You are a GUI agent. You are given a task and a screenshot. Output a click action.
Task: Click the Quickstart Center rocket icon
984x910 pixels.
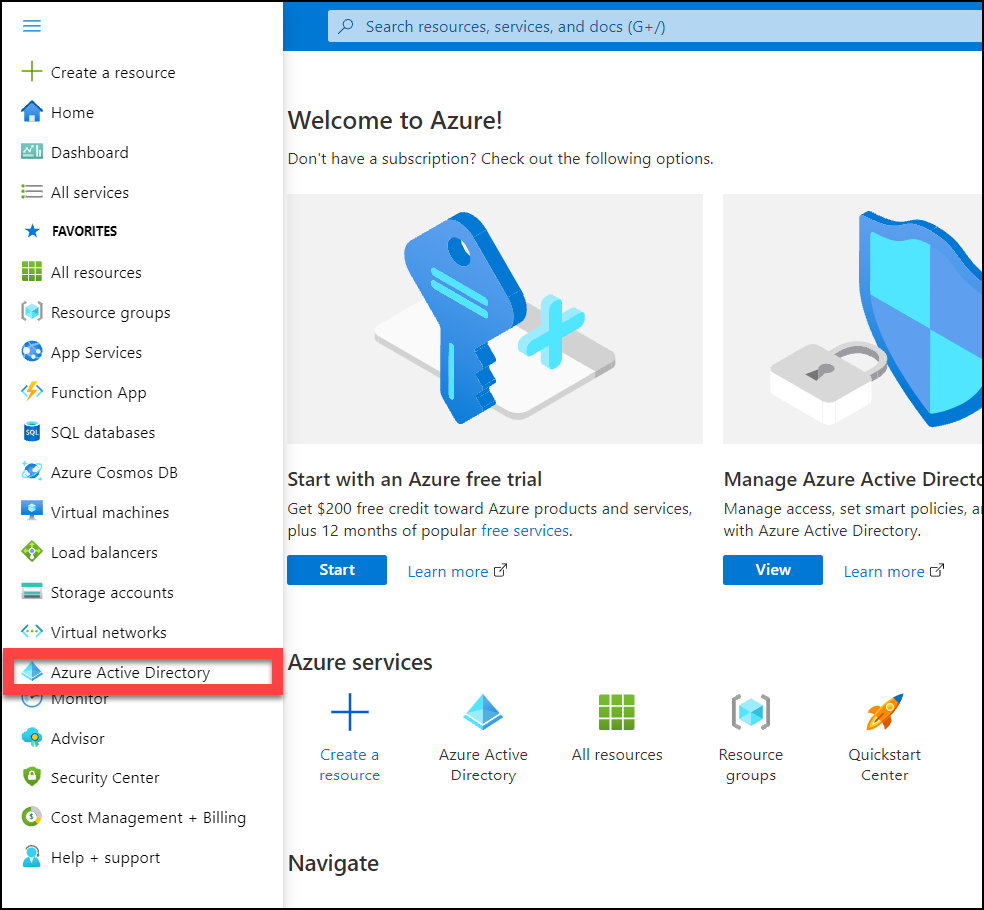(884, 712)
